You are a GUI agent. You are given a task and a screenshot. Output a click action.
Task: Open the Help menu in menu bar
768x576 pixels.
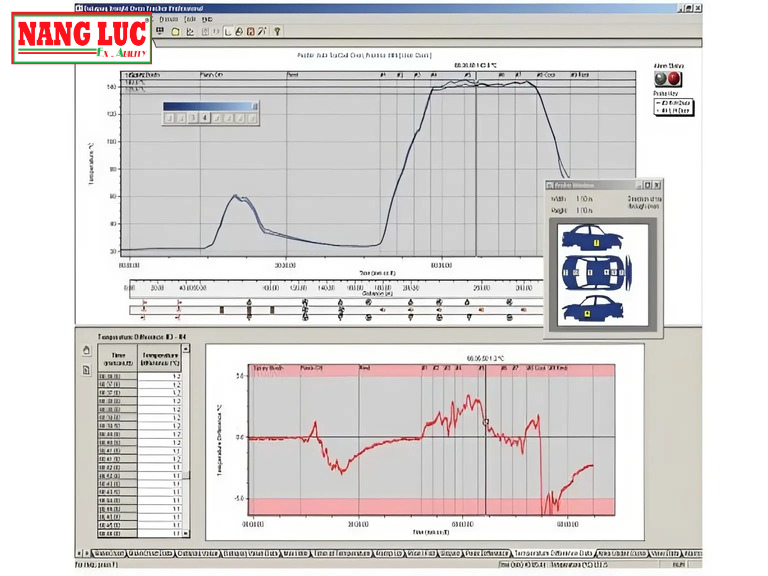point(206,19)
